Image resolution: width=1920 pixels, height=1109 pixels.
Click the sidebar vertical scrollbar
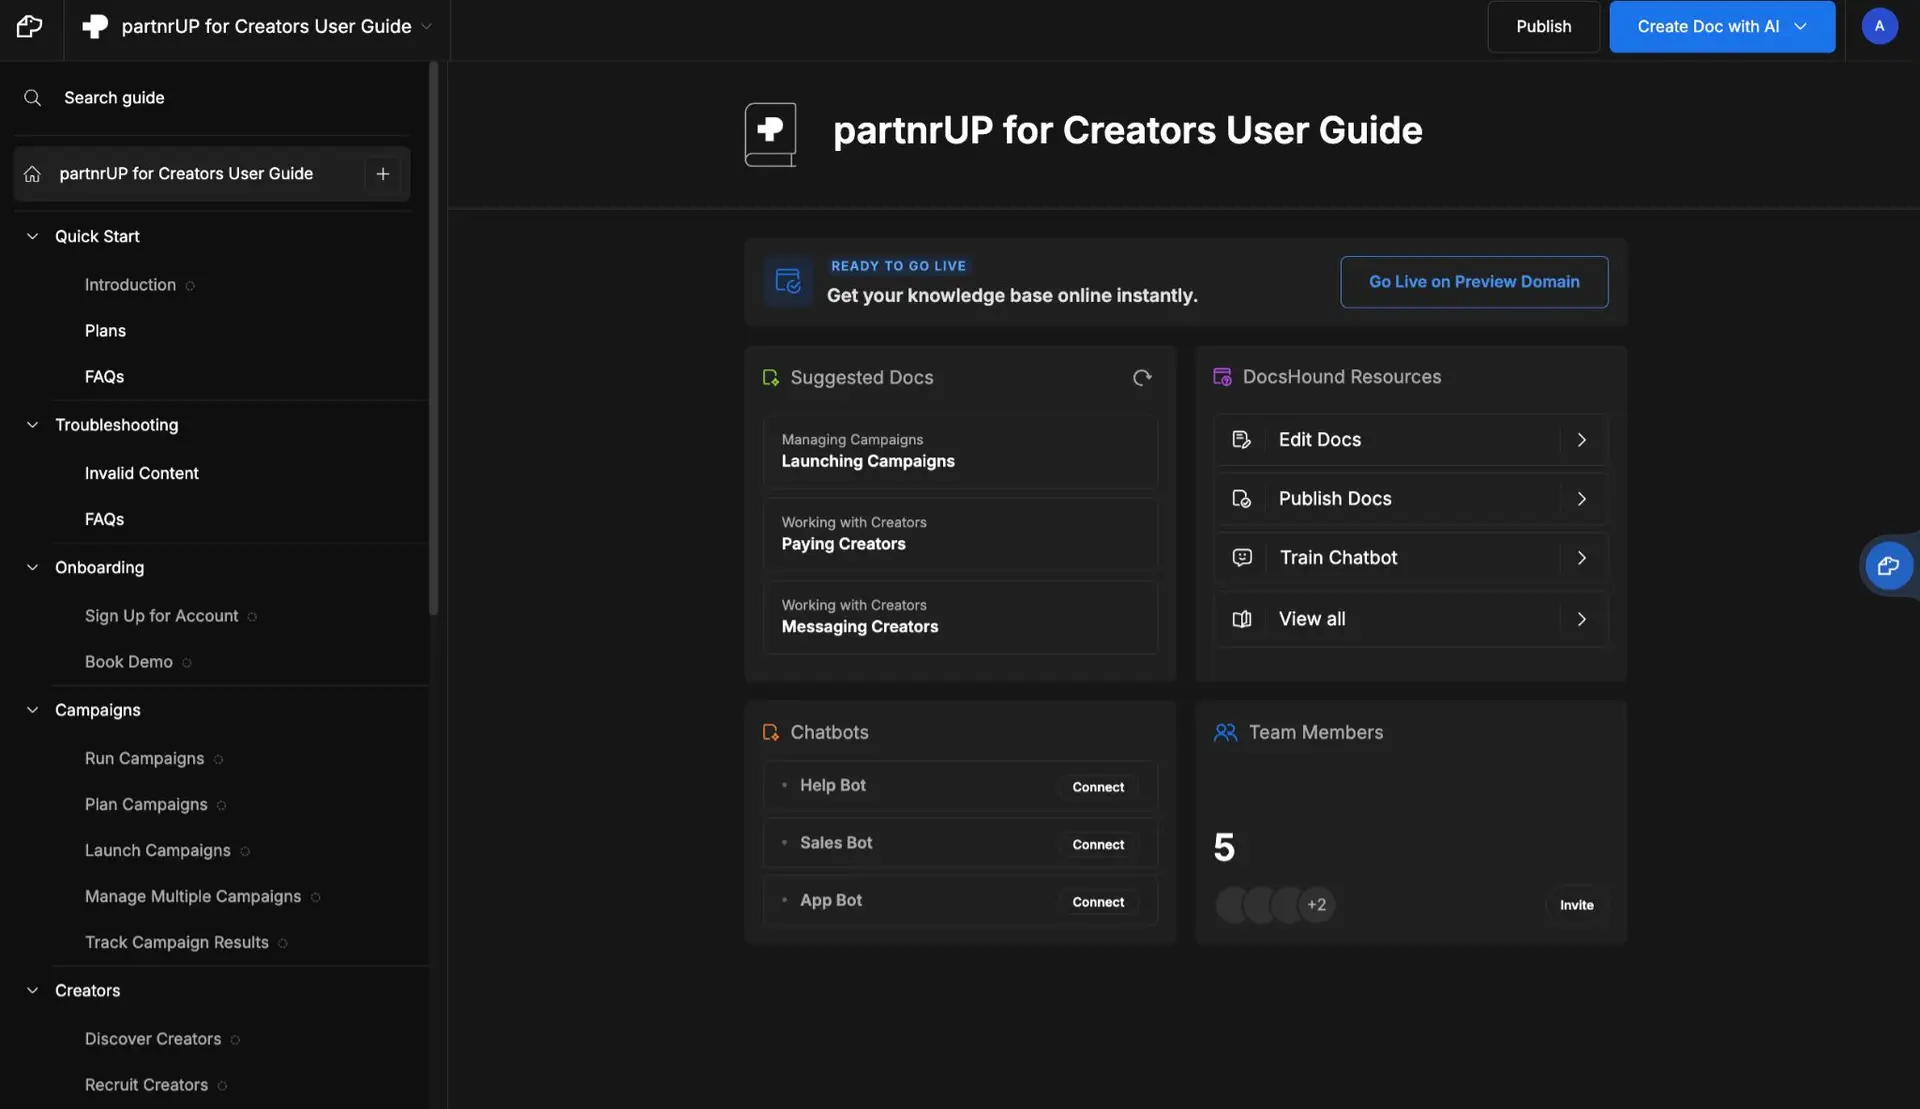tap(433, 340)
